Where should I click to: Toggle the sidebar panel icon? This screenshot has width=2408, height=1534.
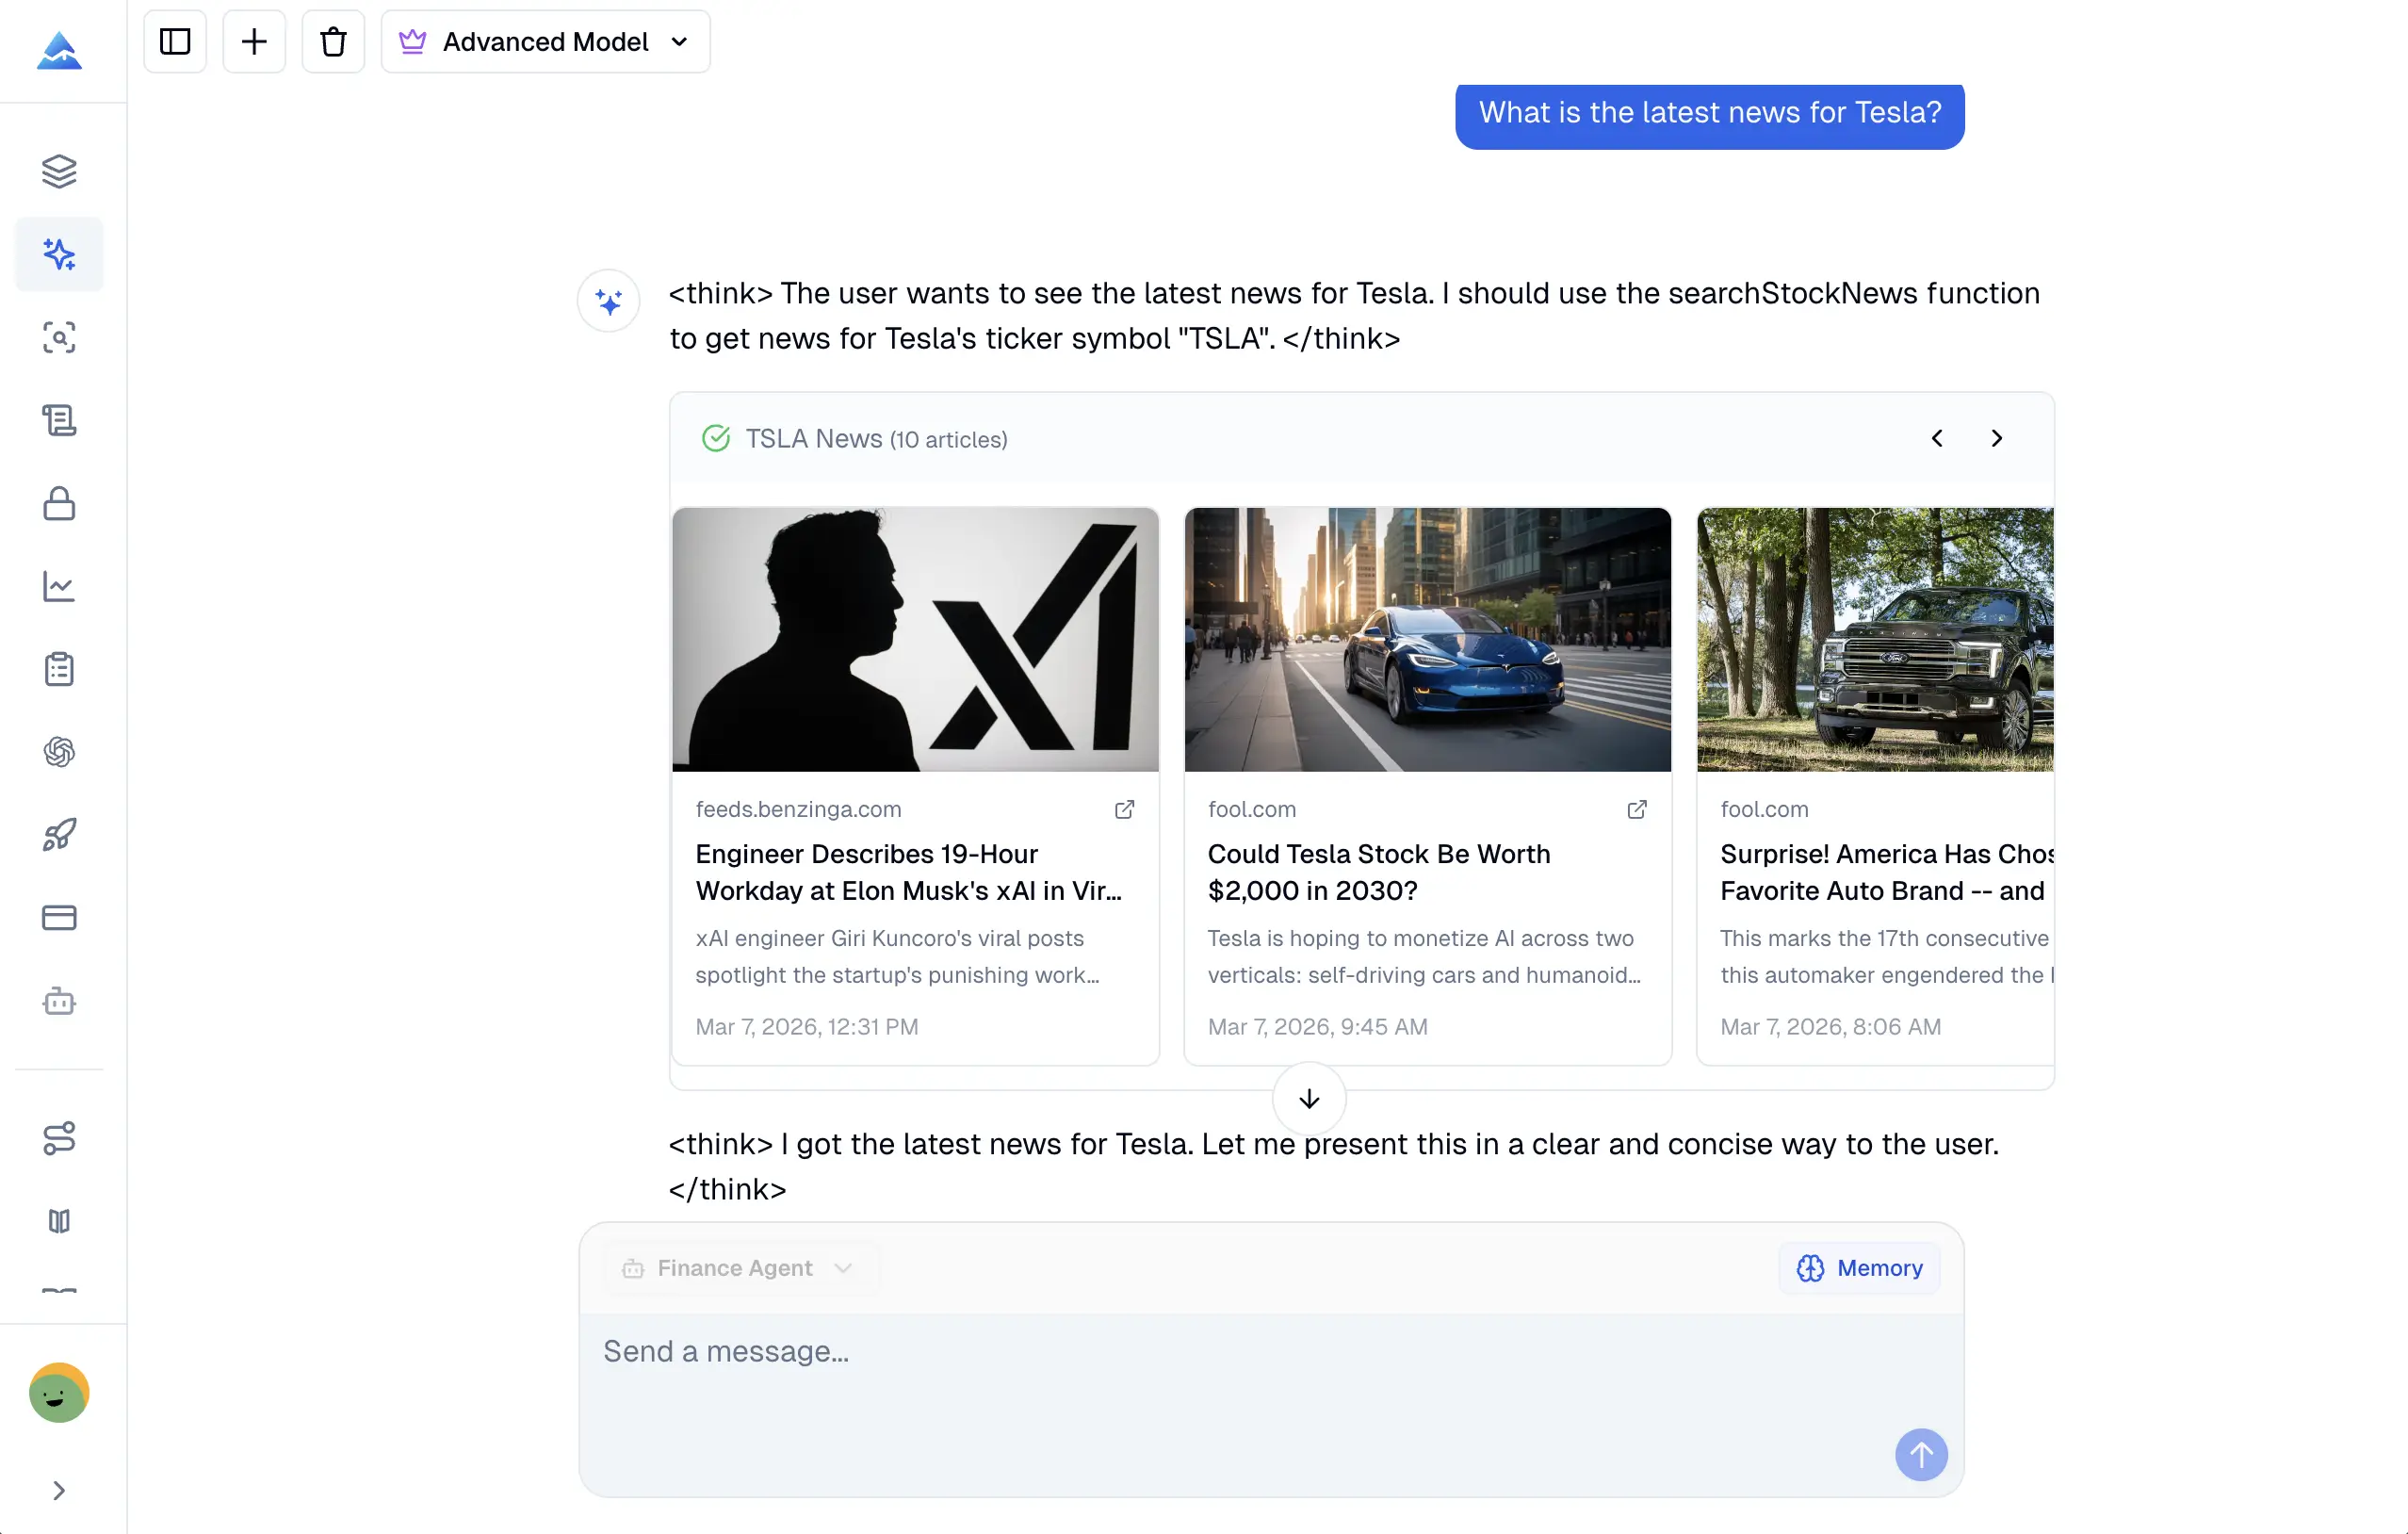coord(175,42)
